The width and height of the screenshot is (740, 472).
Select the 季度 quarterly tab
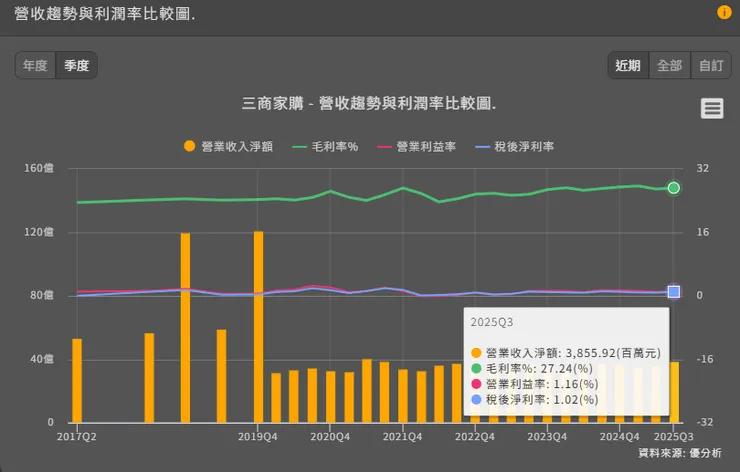pyautogui.click(x=76, y=65)
